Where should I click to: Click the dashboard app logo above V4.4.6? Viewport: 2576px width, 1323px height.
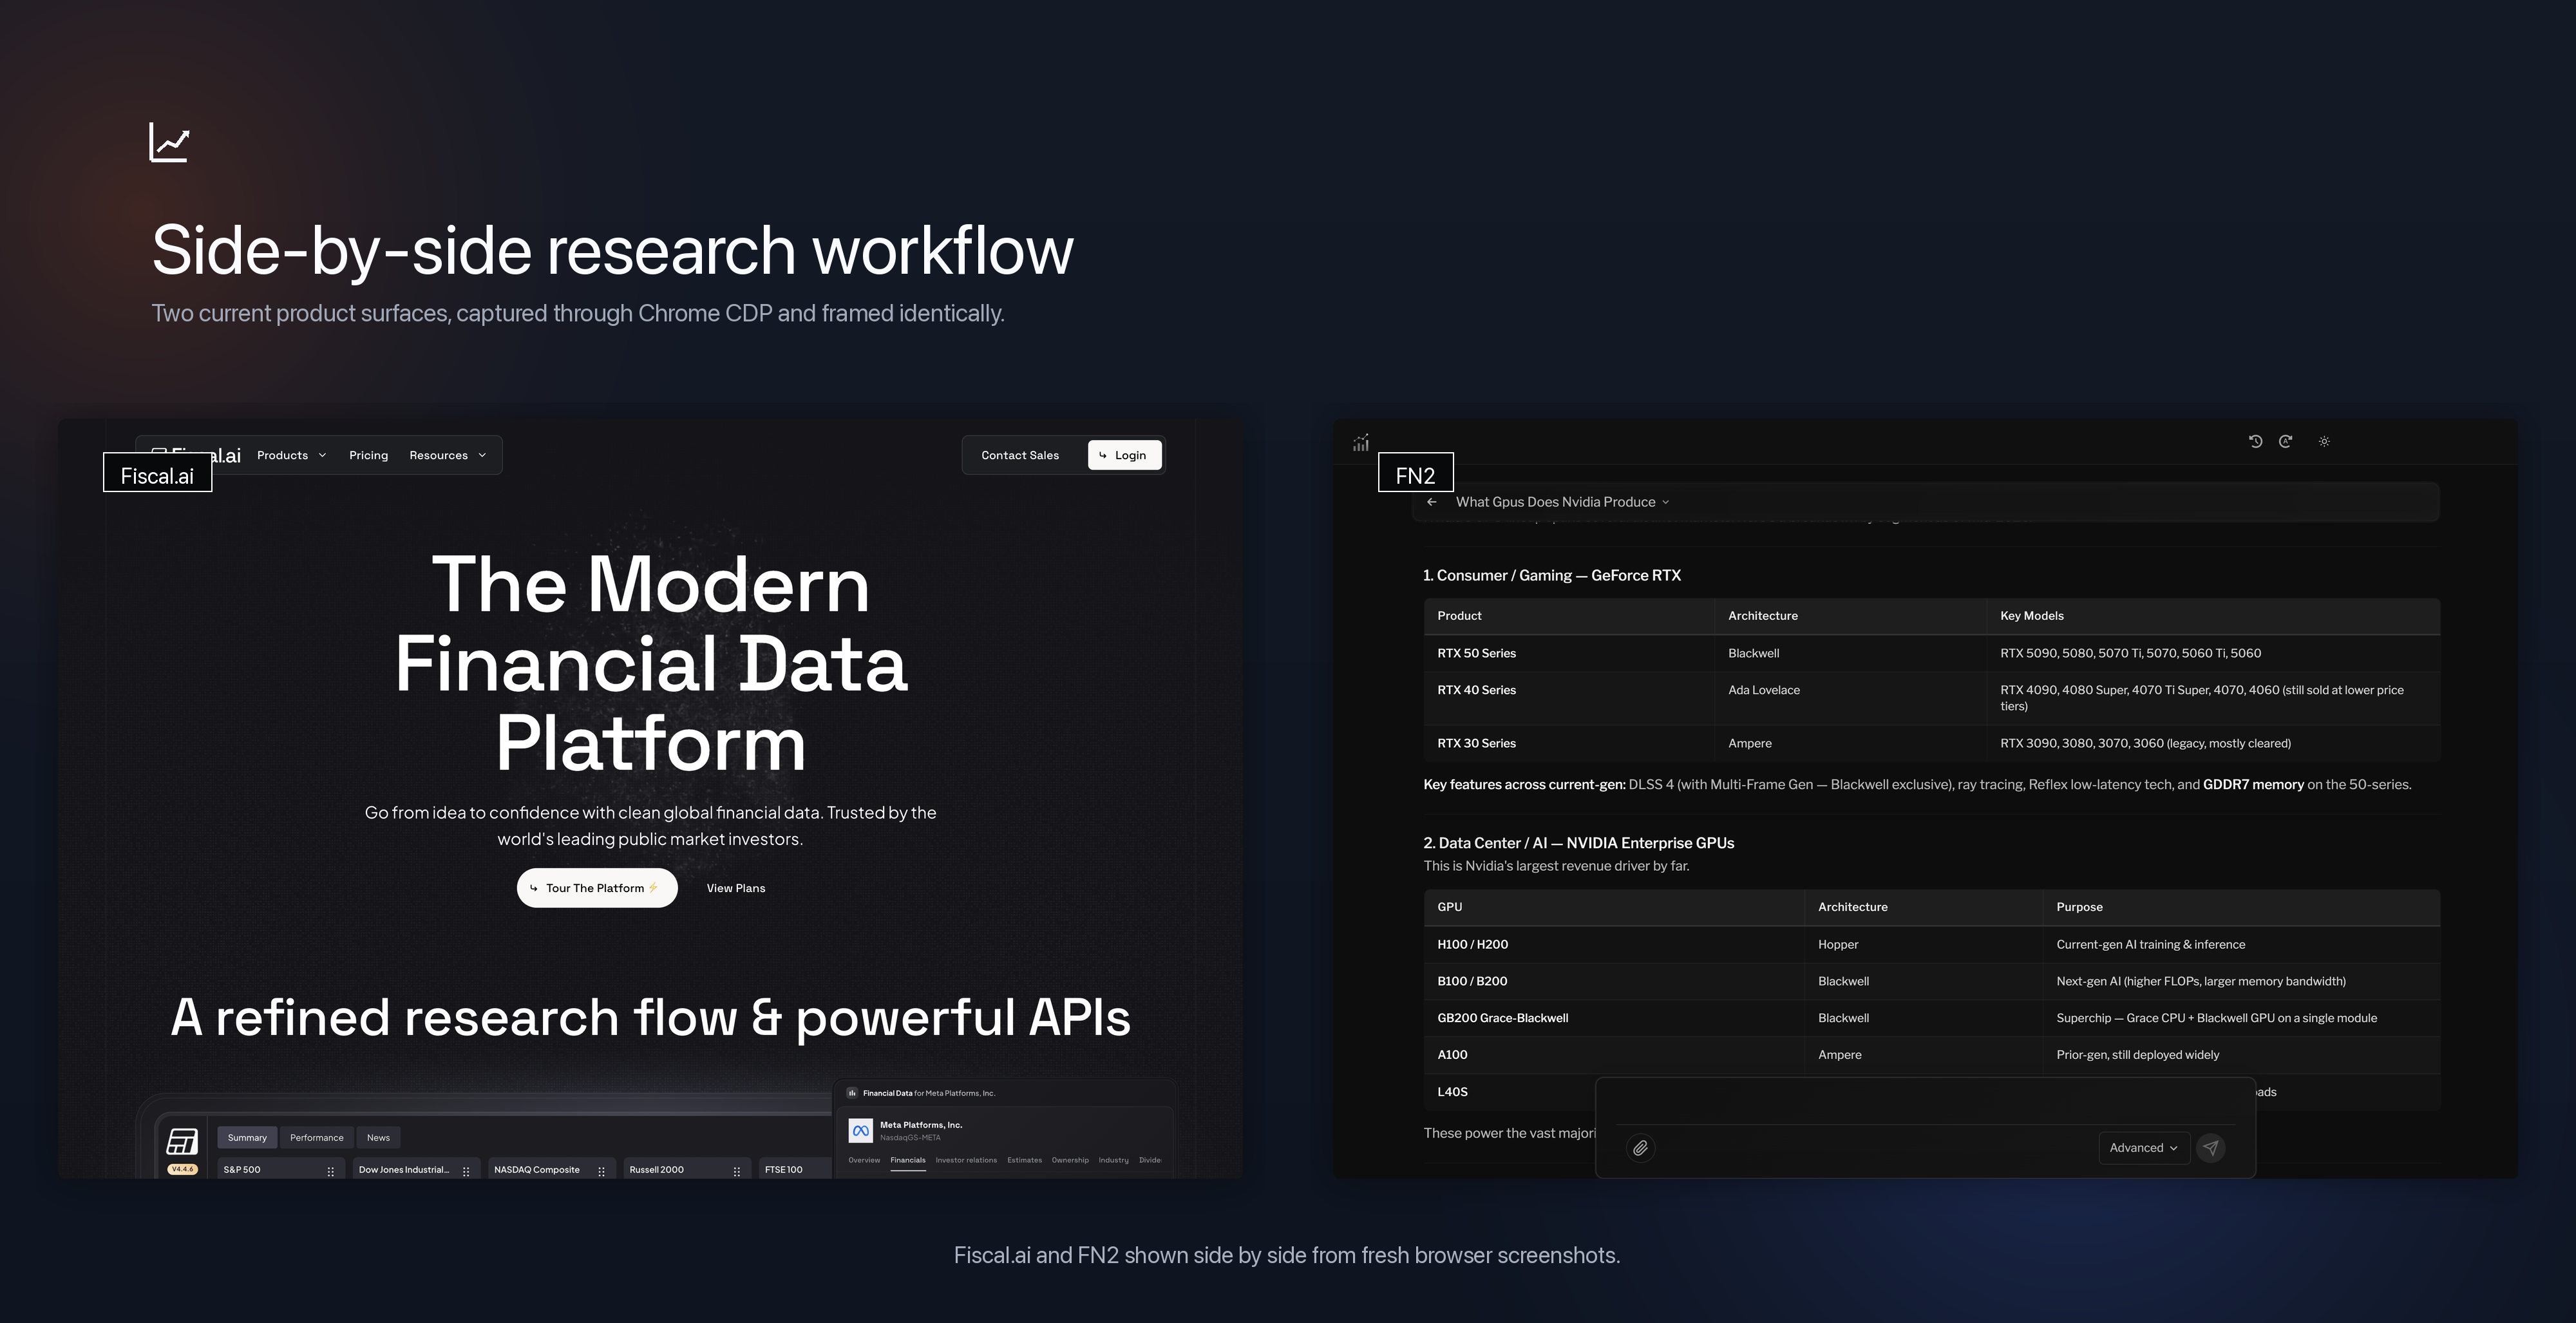tap(182, 1141)
